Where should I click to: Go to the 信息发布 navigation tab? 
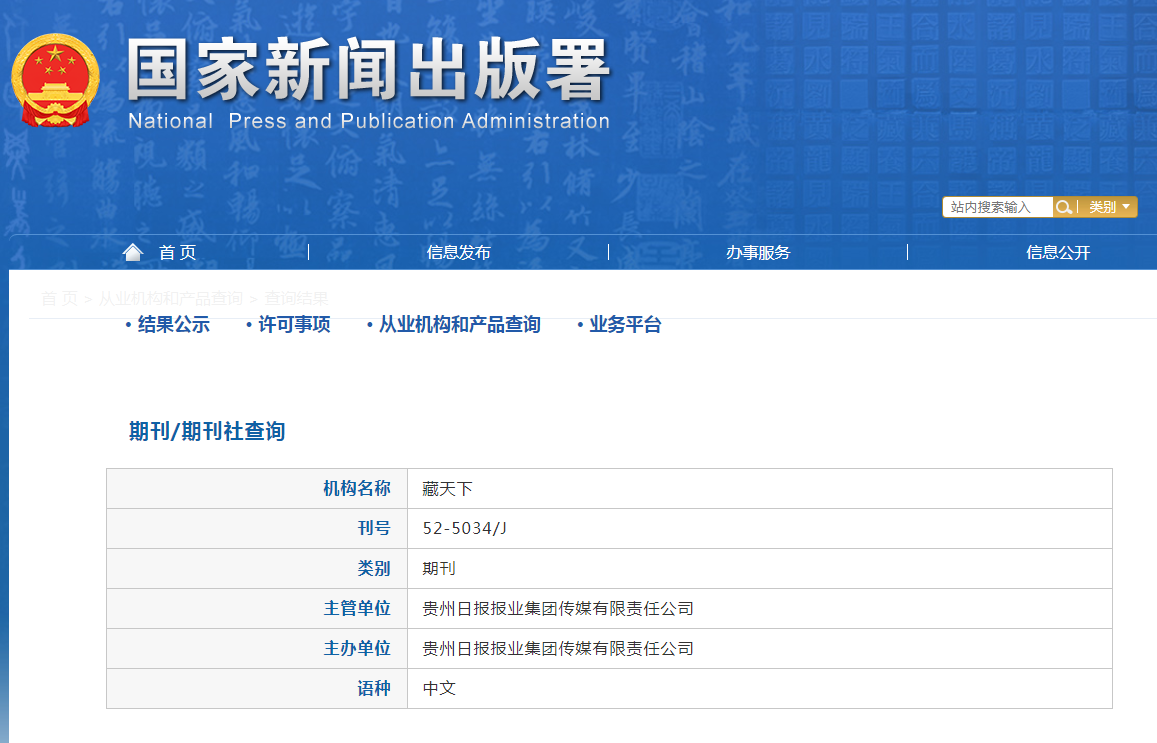point(458,252)
